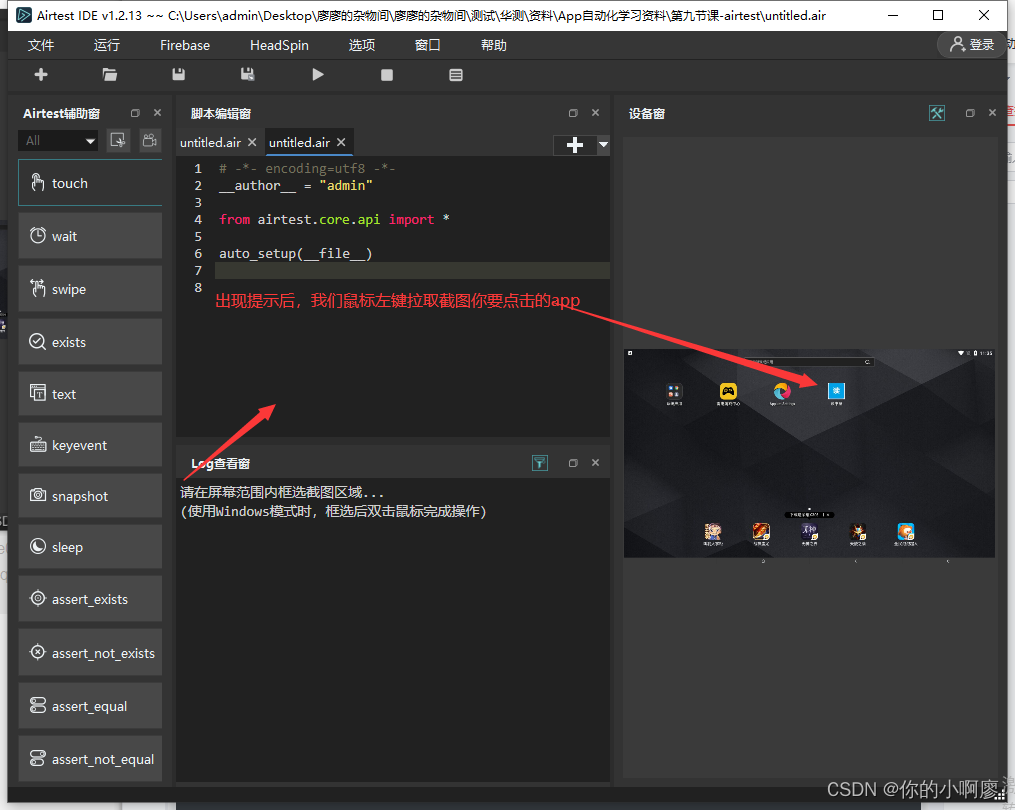
Task: Open the Firebase menu
Action: pos(185,45)
